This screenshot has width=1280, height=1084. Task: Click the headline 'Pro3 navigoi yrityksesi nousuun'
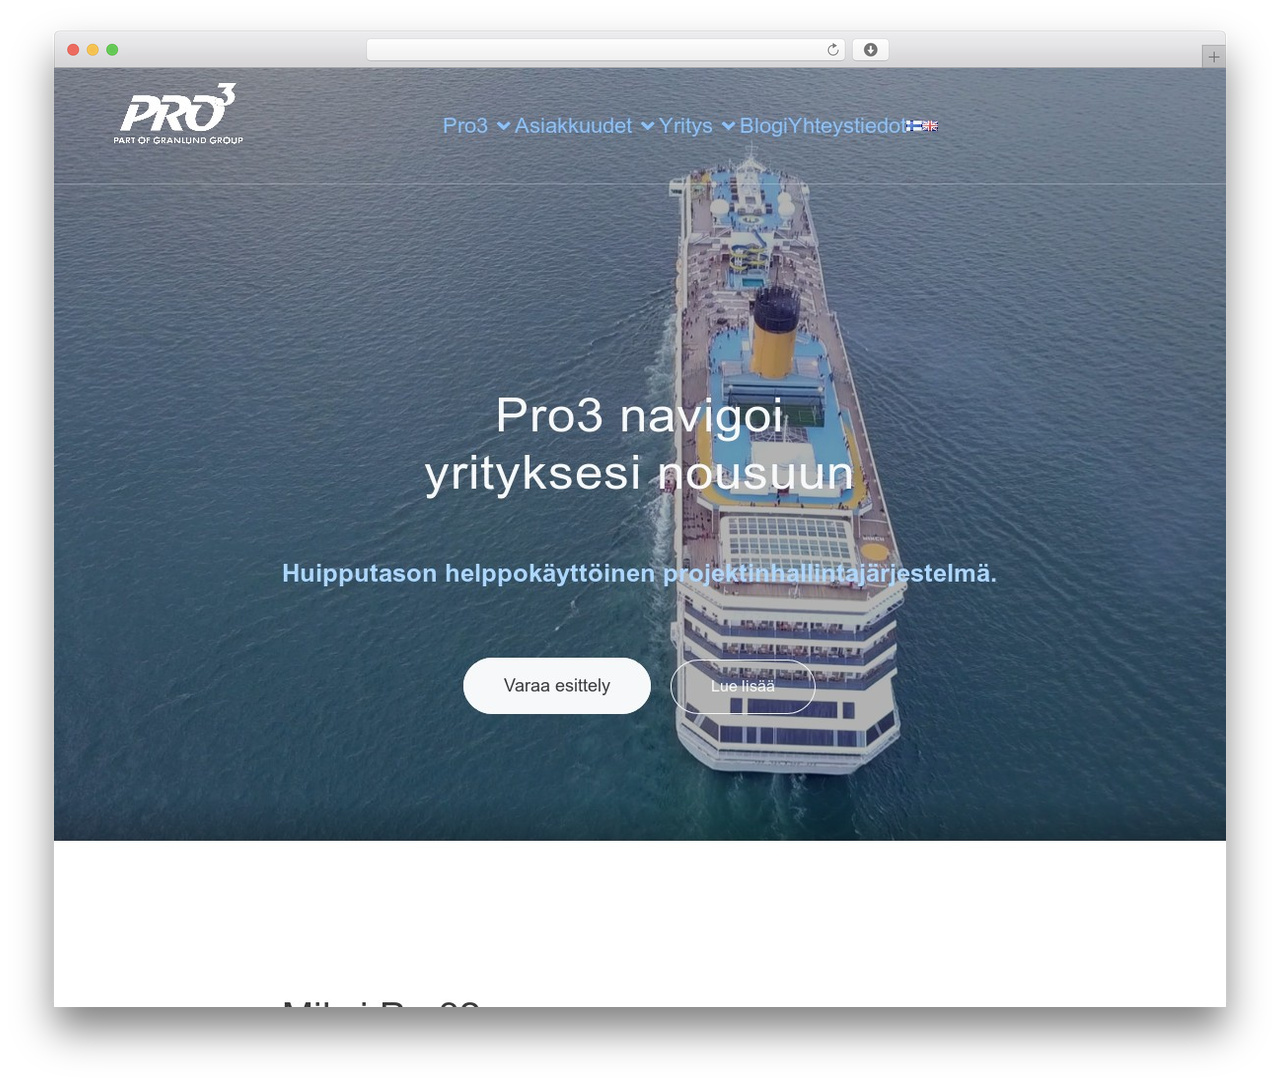point(639,444)
